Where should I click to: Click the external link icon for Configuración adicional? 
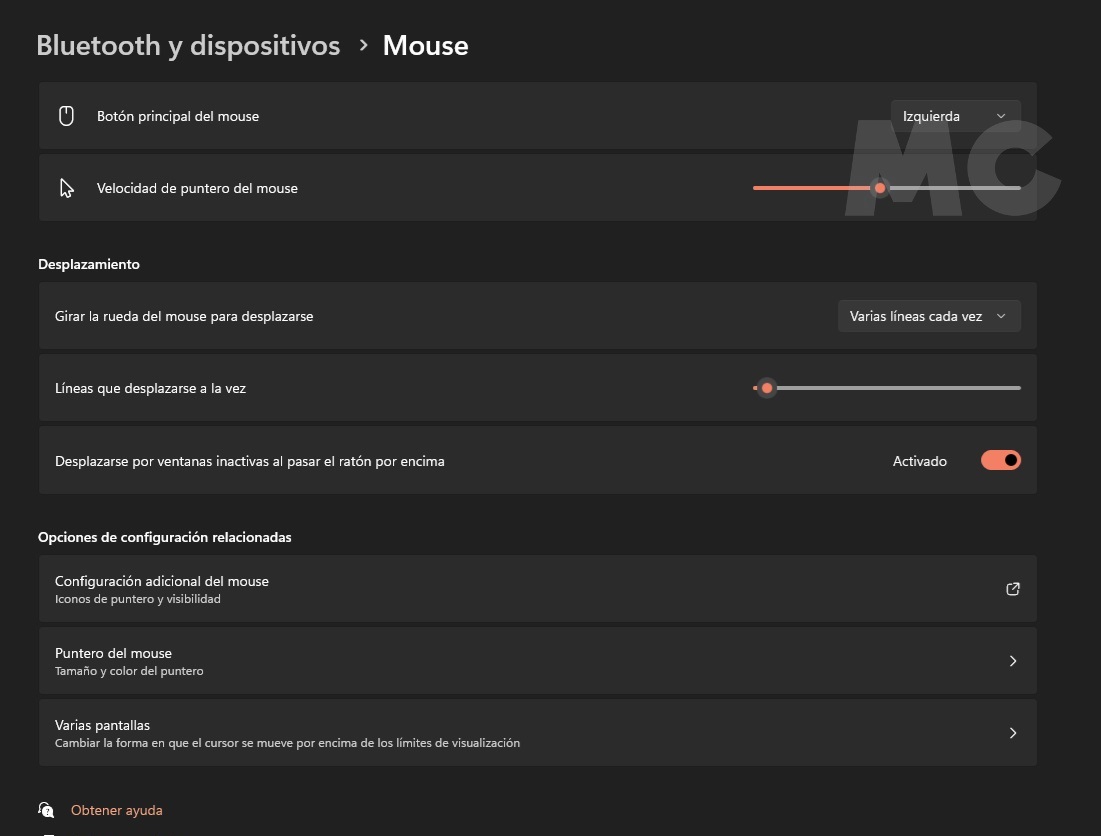point(1012,589)
